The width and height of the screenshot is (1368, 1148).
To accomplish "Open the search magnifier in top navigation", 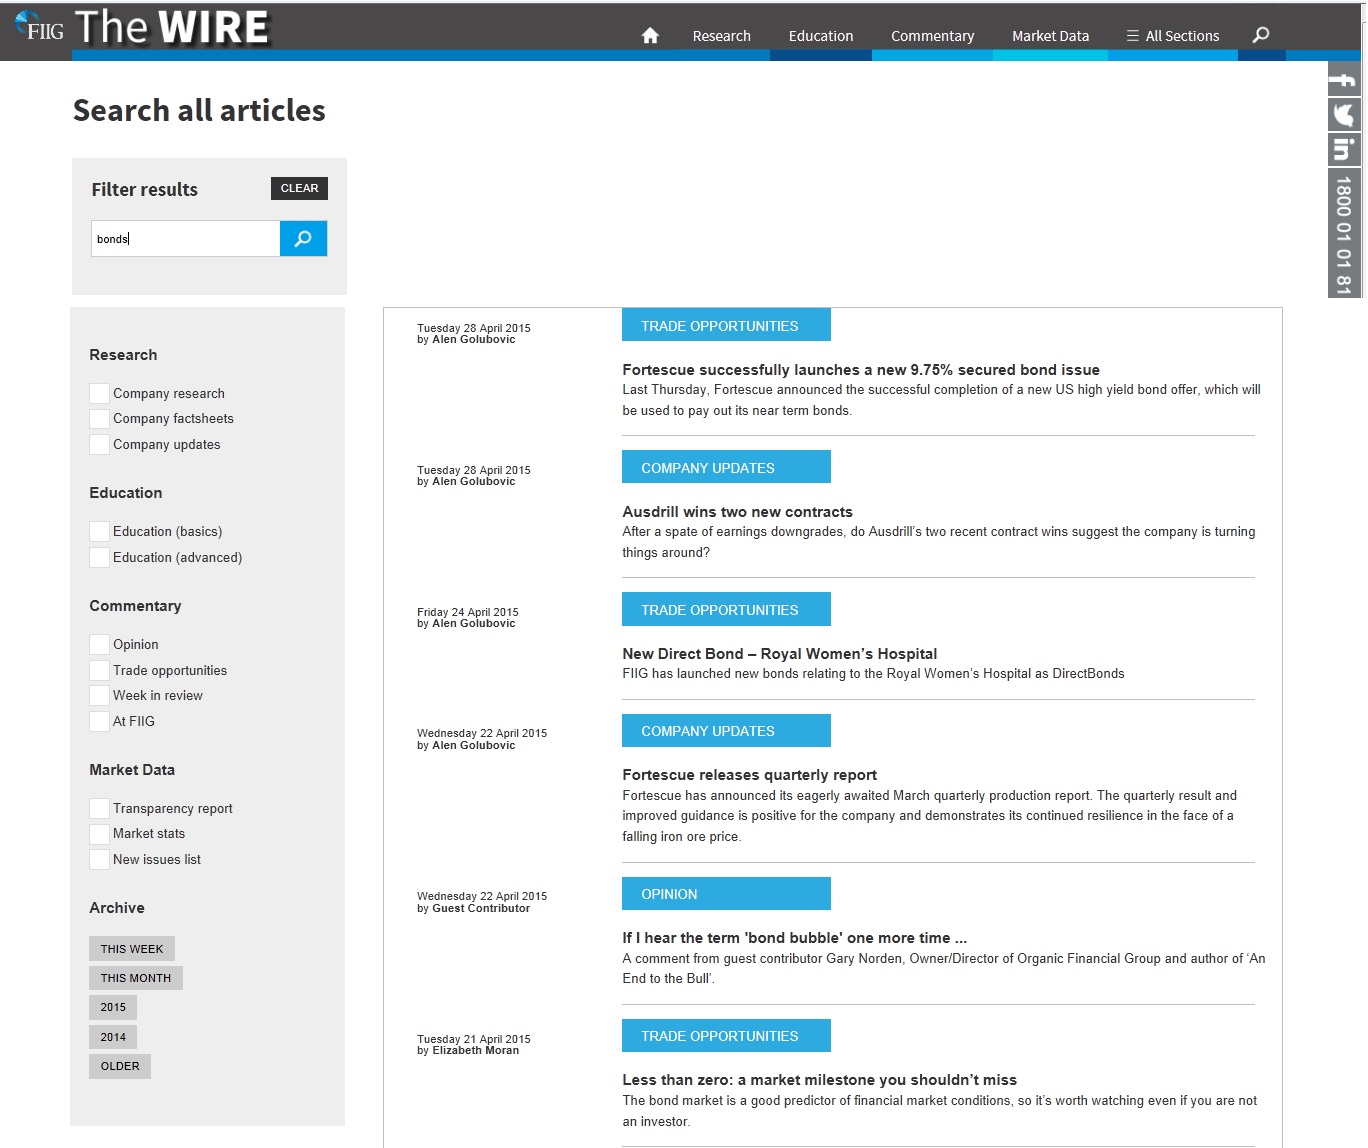I will click(x=1261, y=35).
